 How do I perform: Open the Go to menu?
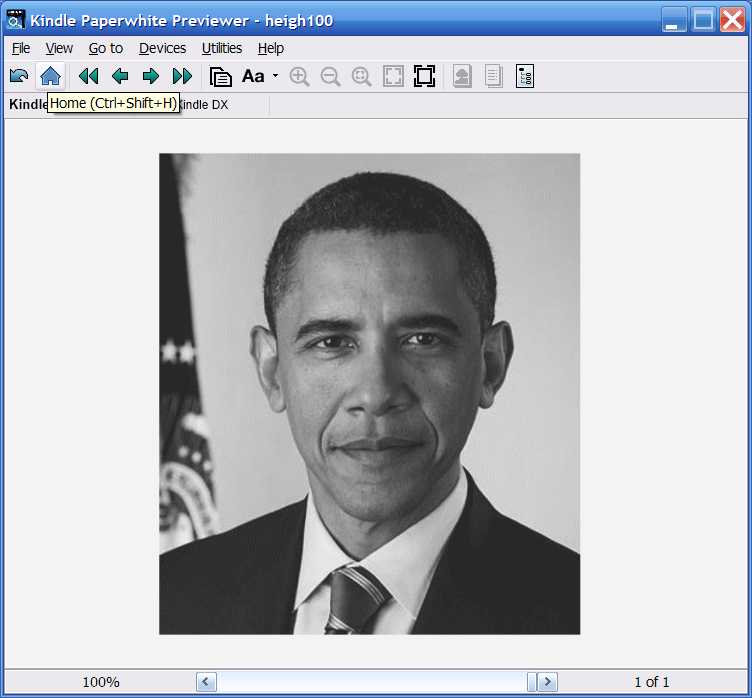tap(106, 48)
